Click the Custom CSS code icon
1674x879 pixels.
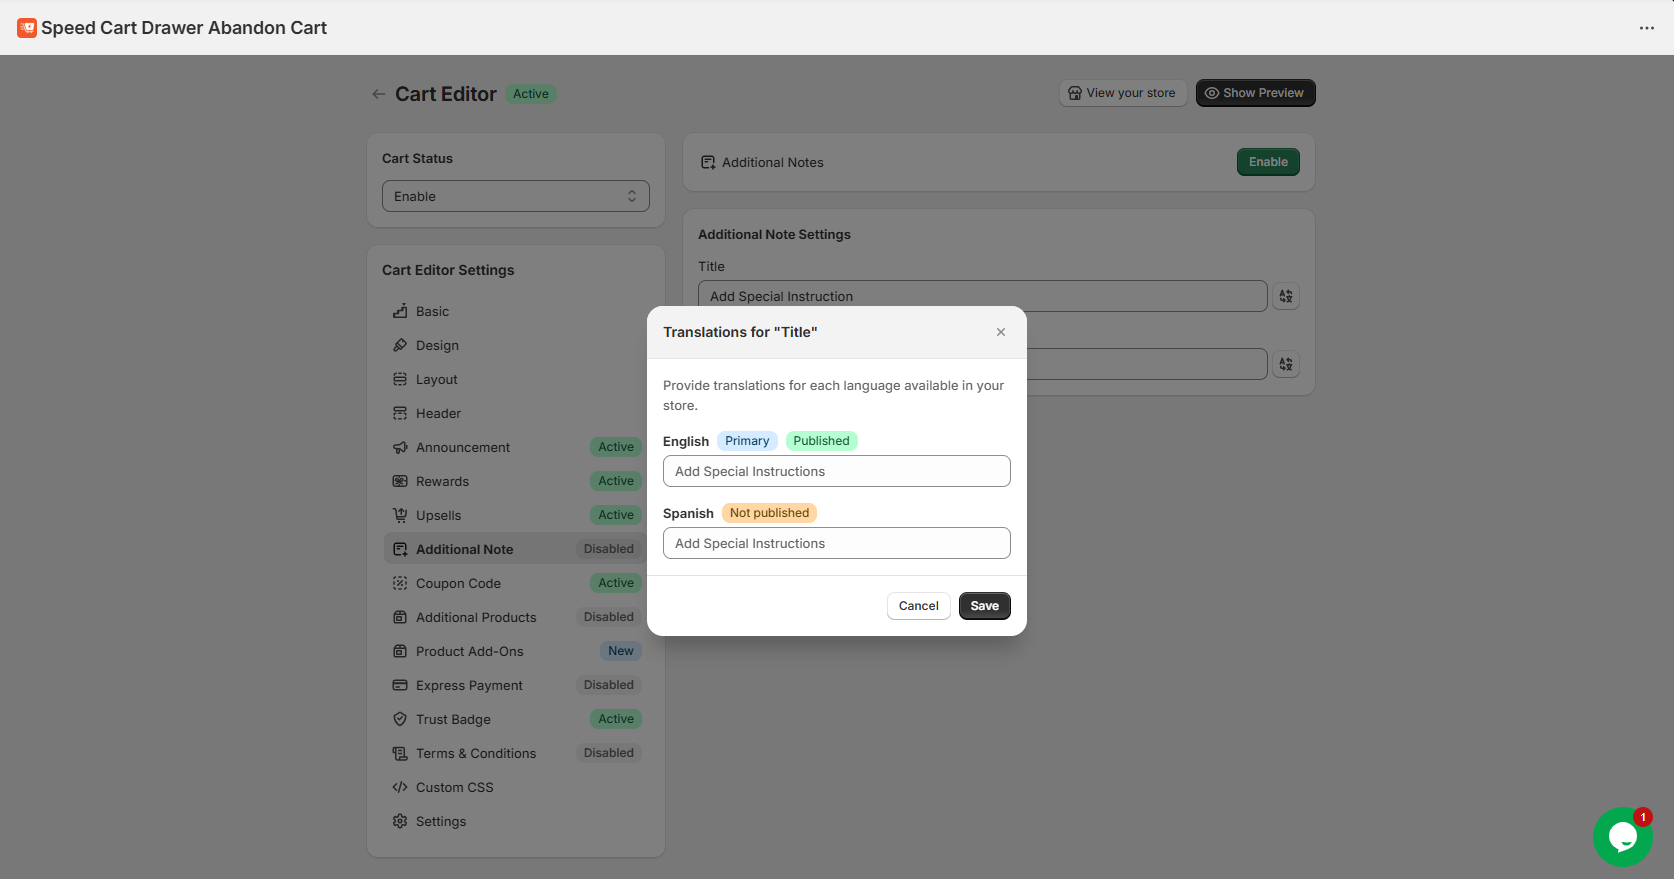pos(400,787)
